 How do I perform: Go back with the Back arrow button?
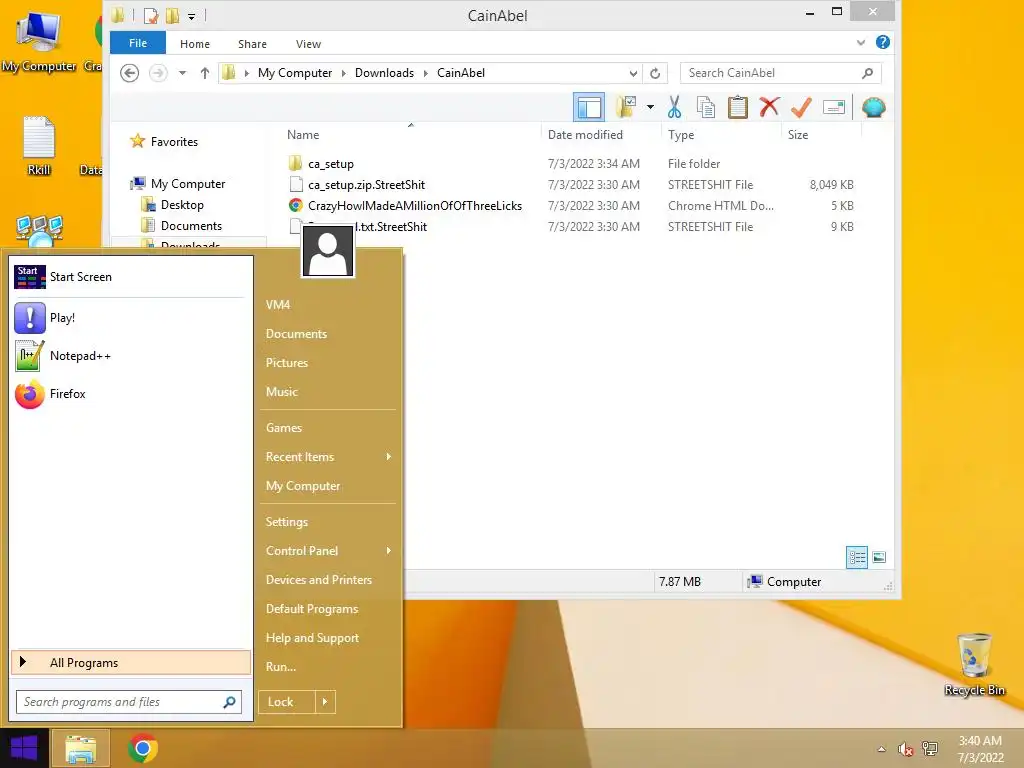[x=129, y=73]
